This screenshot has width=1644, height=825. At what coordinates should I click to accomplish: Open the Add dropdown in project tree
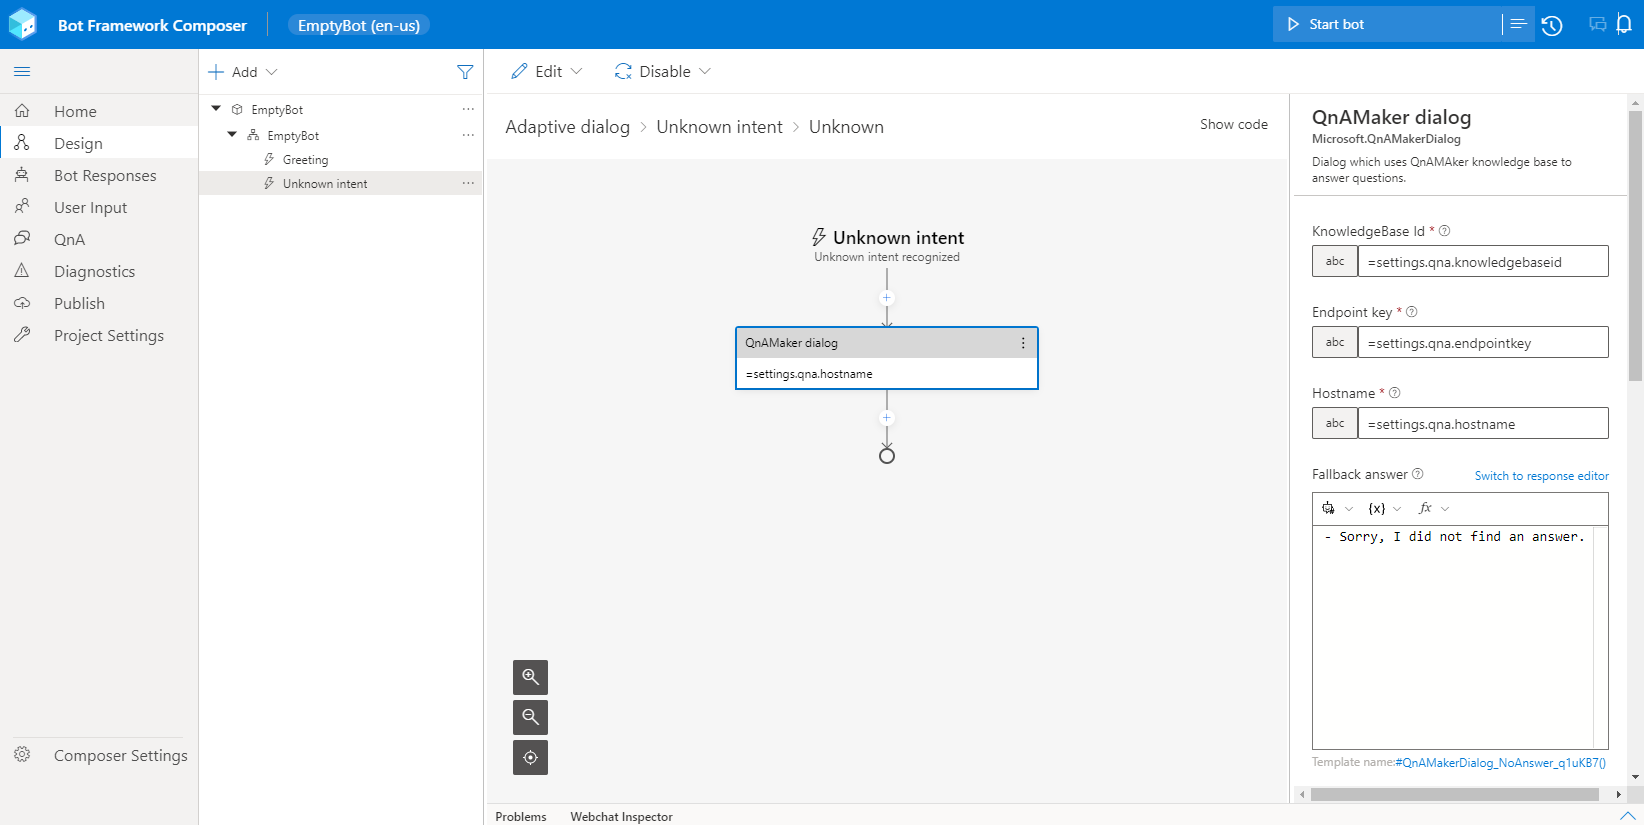(x=243, y=72)
